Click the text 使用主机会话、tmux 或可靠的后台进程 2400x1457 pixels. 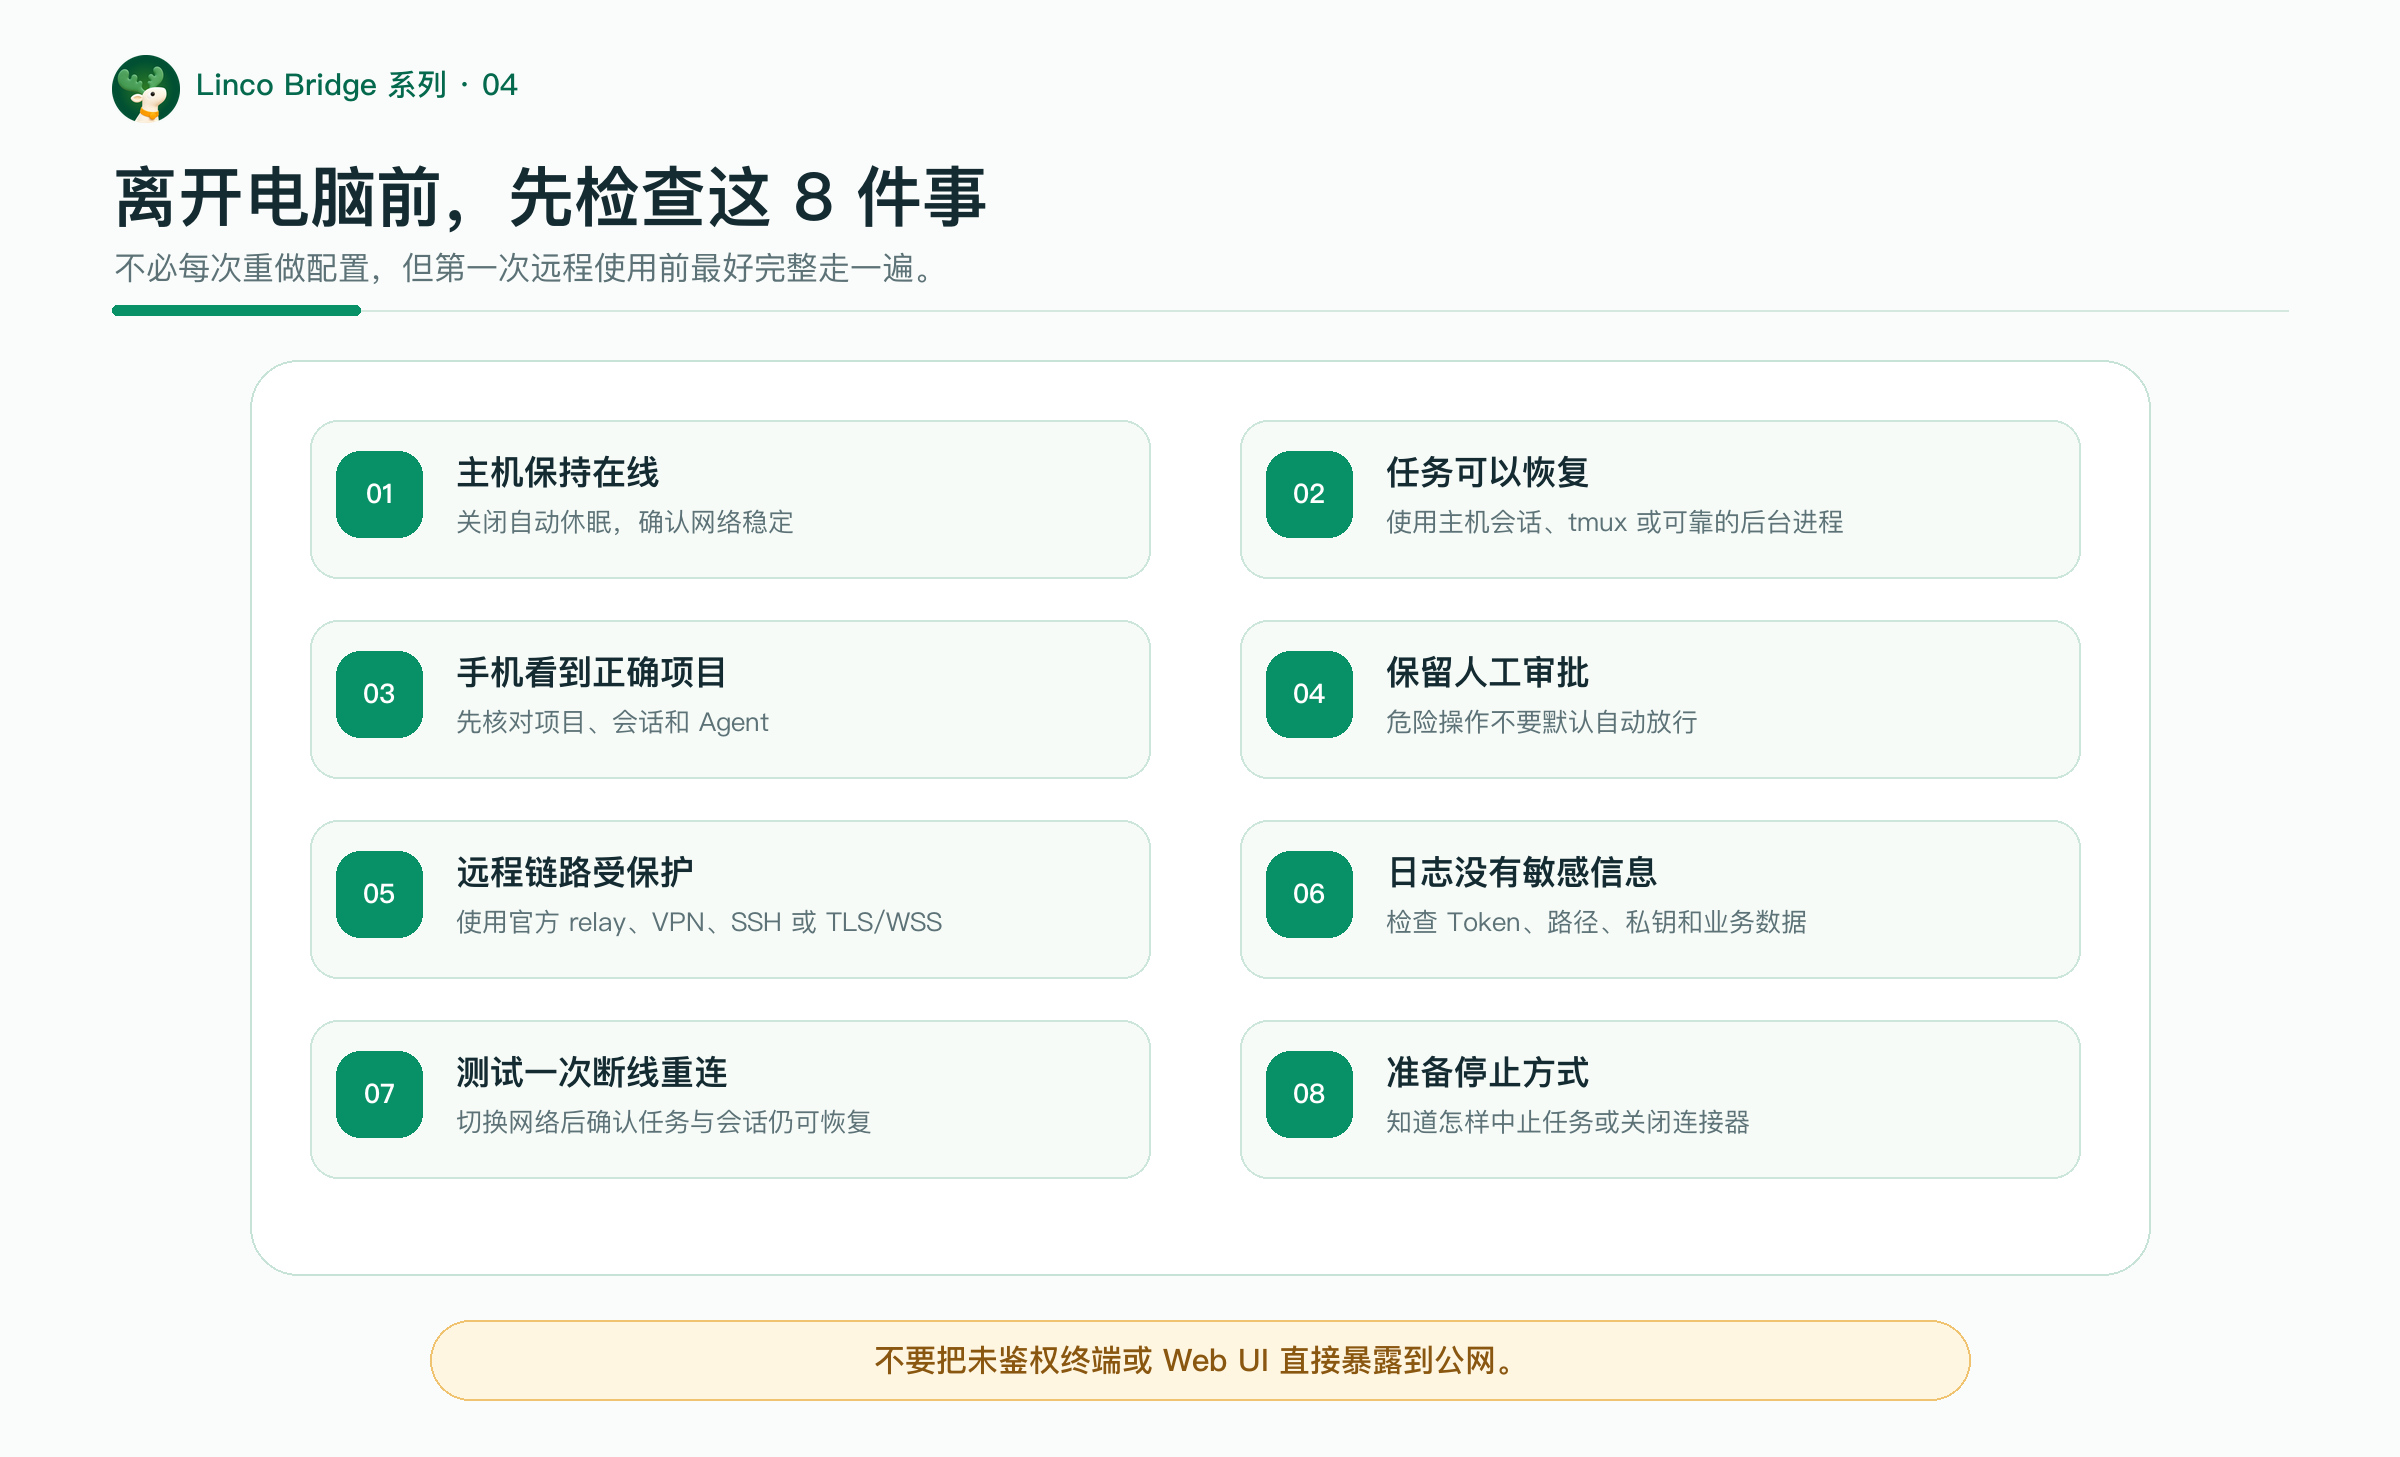1615,522
